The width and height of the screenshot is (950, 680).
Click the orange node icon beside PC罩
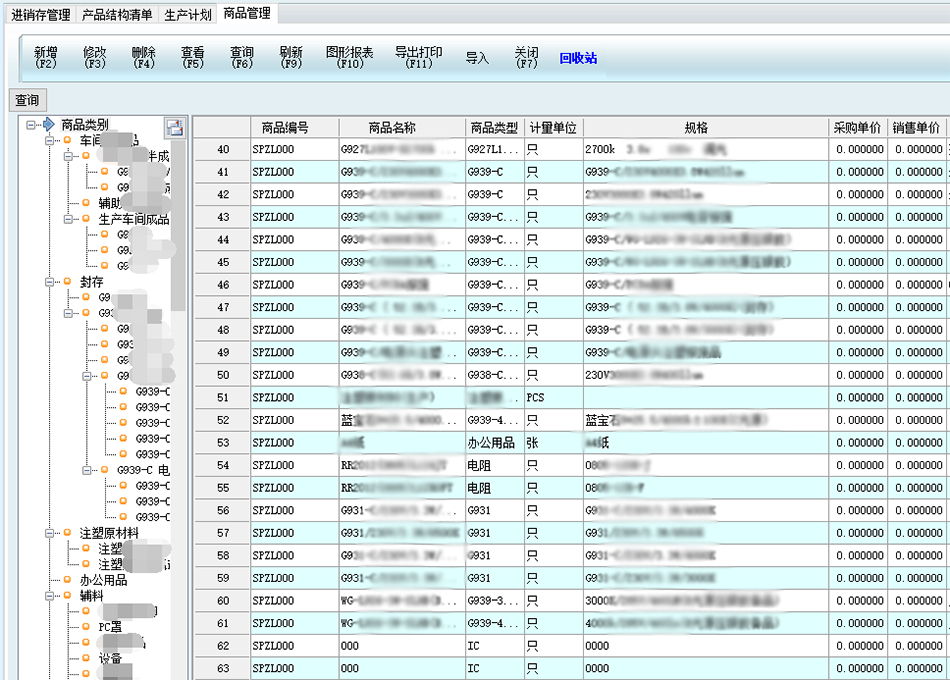(86, 626)
